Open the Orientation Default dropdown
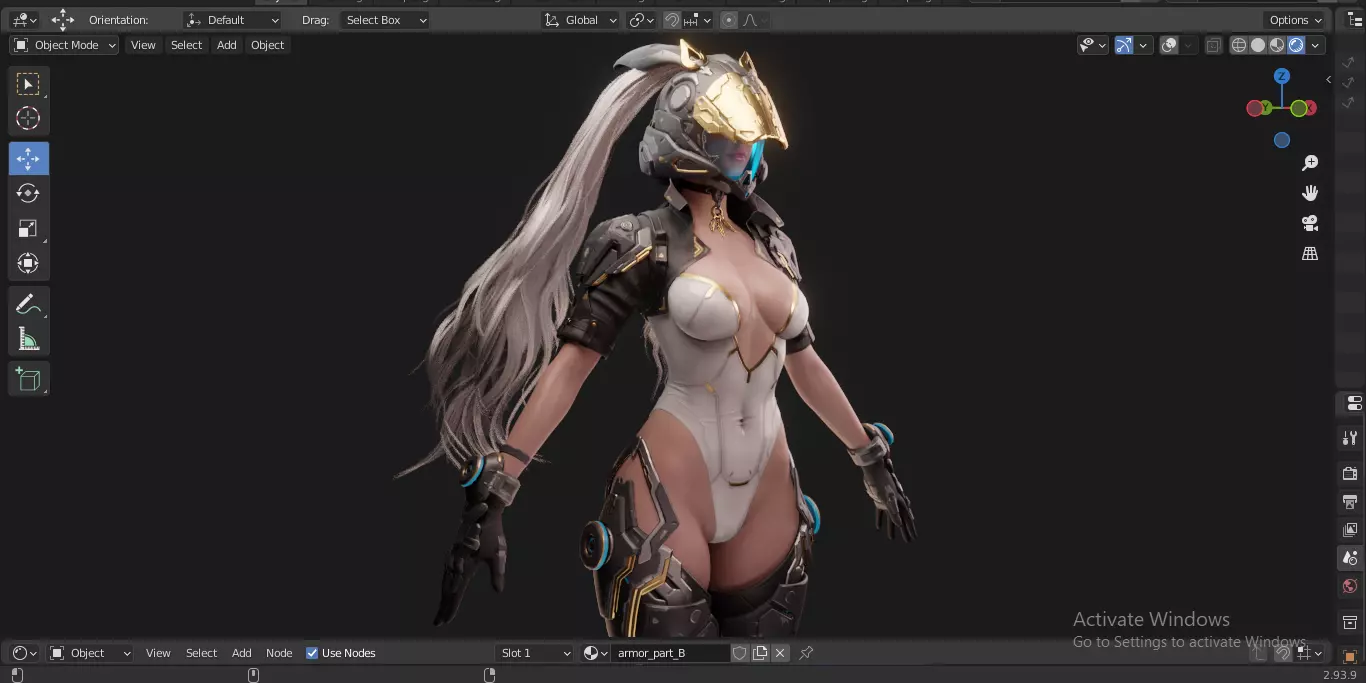The width and height of the screenshot is (1366, 683). click(233, 20)
